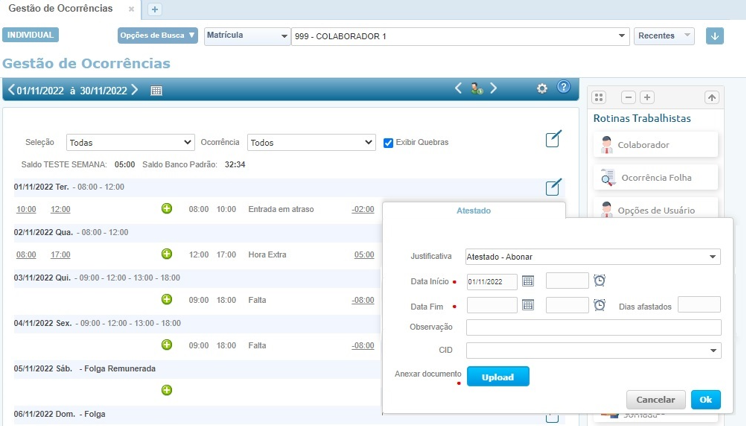Open the Data Início calendar picker
The image size is (746, 426).
click(x=528, y=281)
